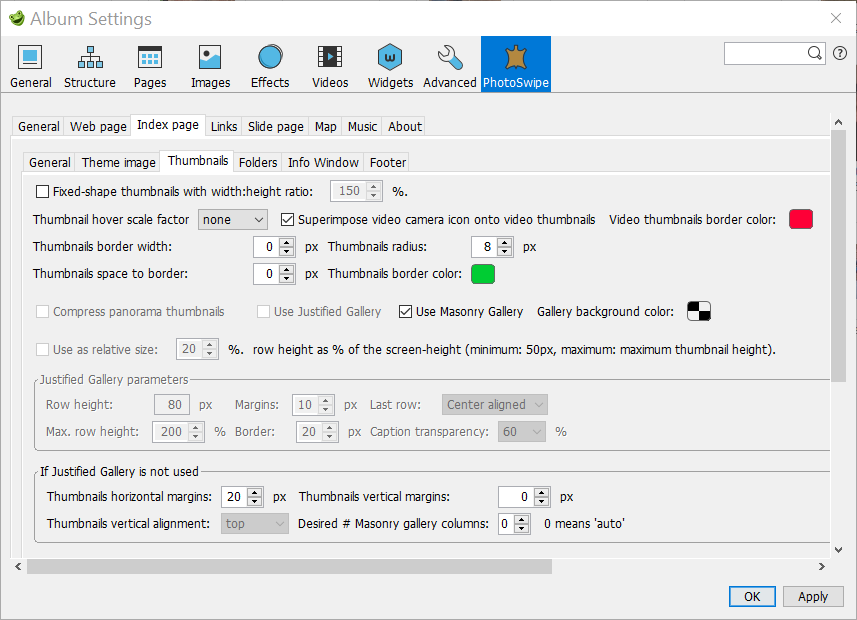Switch to the Slide page tab
857x620 pixels.
point(275,126)
